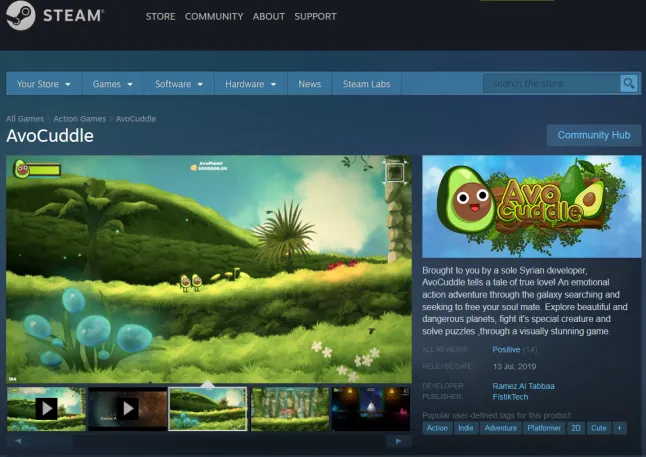Expand the Games dropdown menu

coord(112,84)
